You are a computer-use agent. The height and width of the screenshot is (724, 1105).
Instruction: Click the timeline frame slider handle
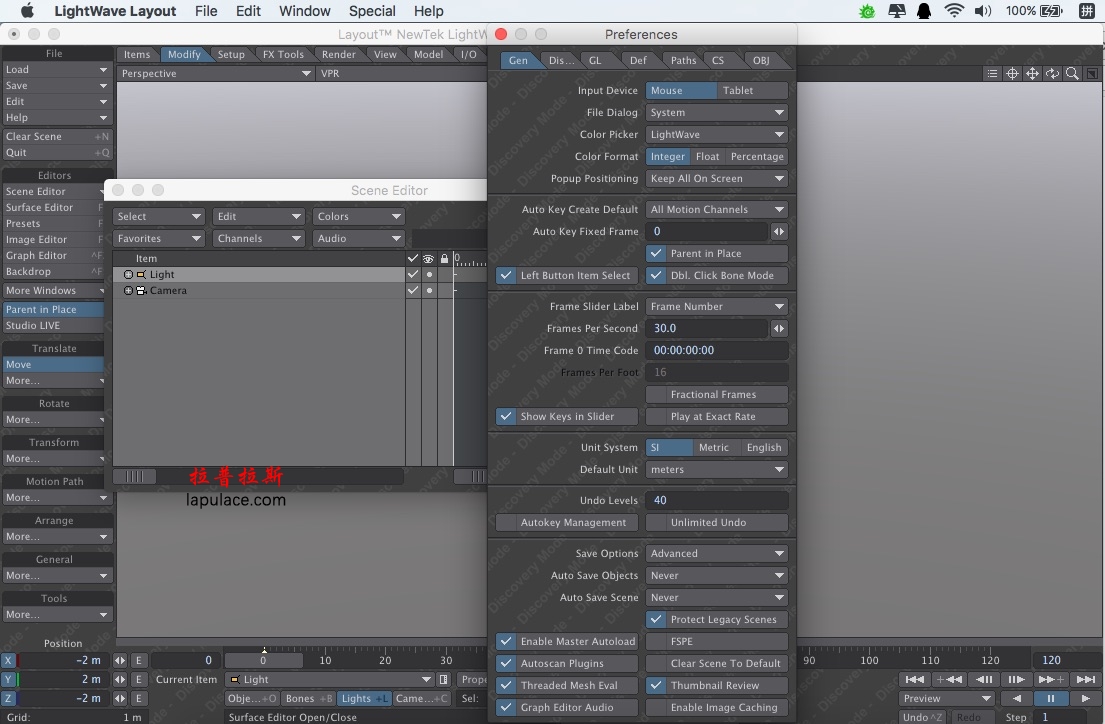(x=264, y=661)
